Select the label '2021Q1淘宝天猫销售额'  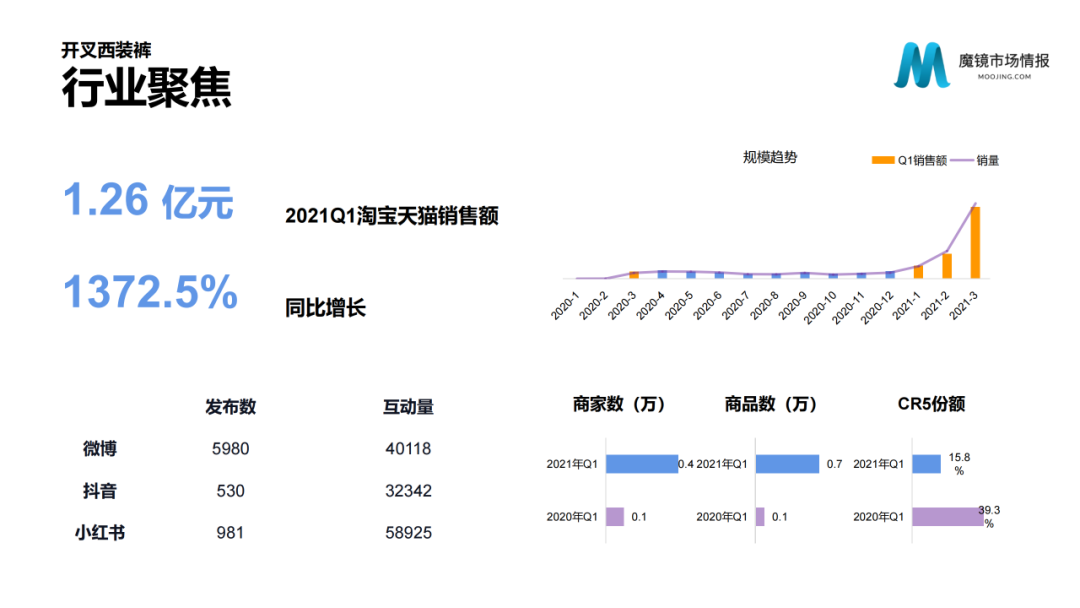coord(391,216)
